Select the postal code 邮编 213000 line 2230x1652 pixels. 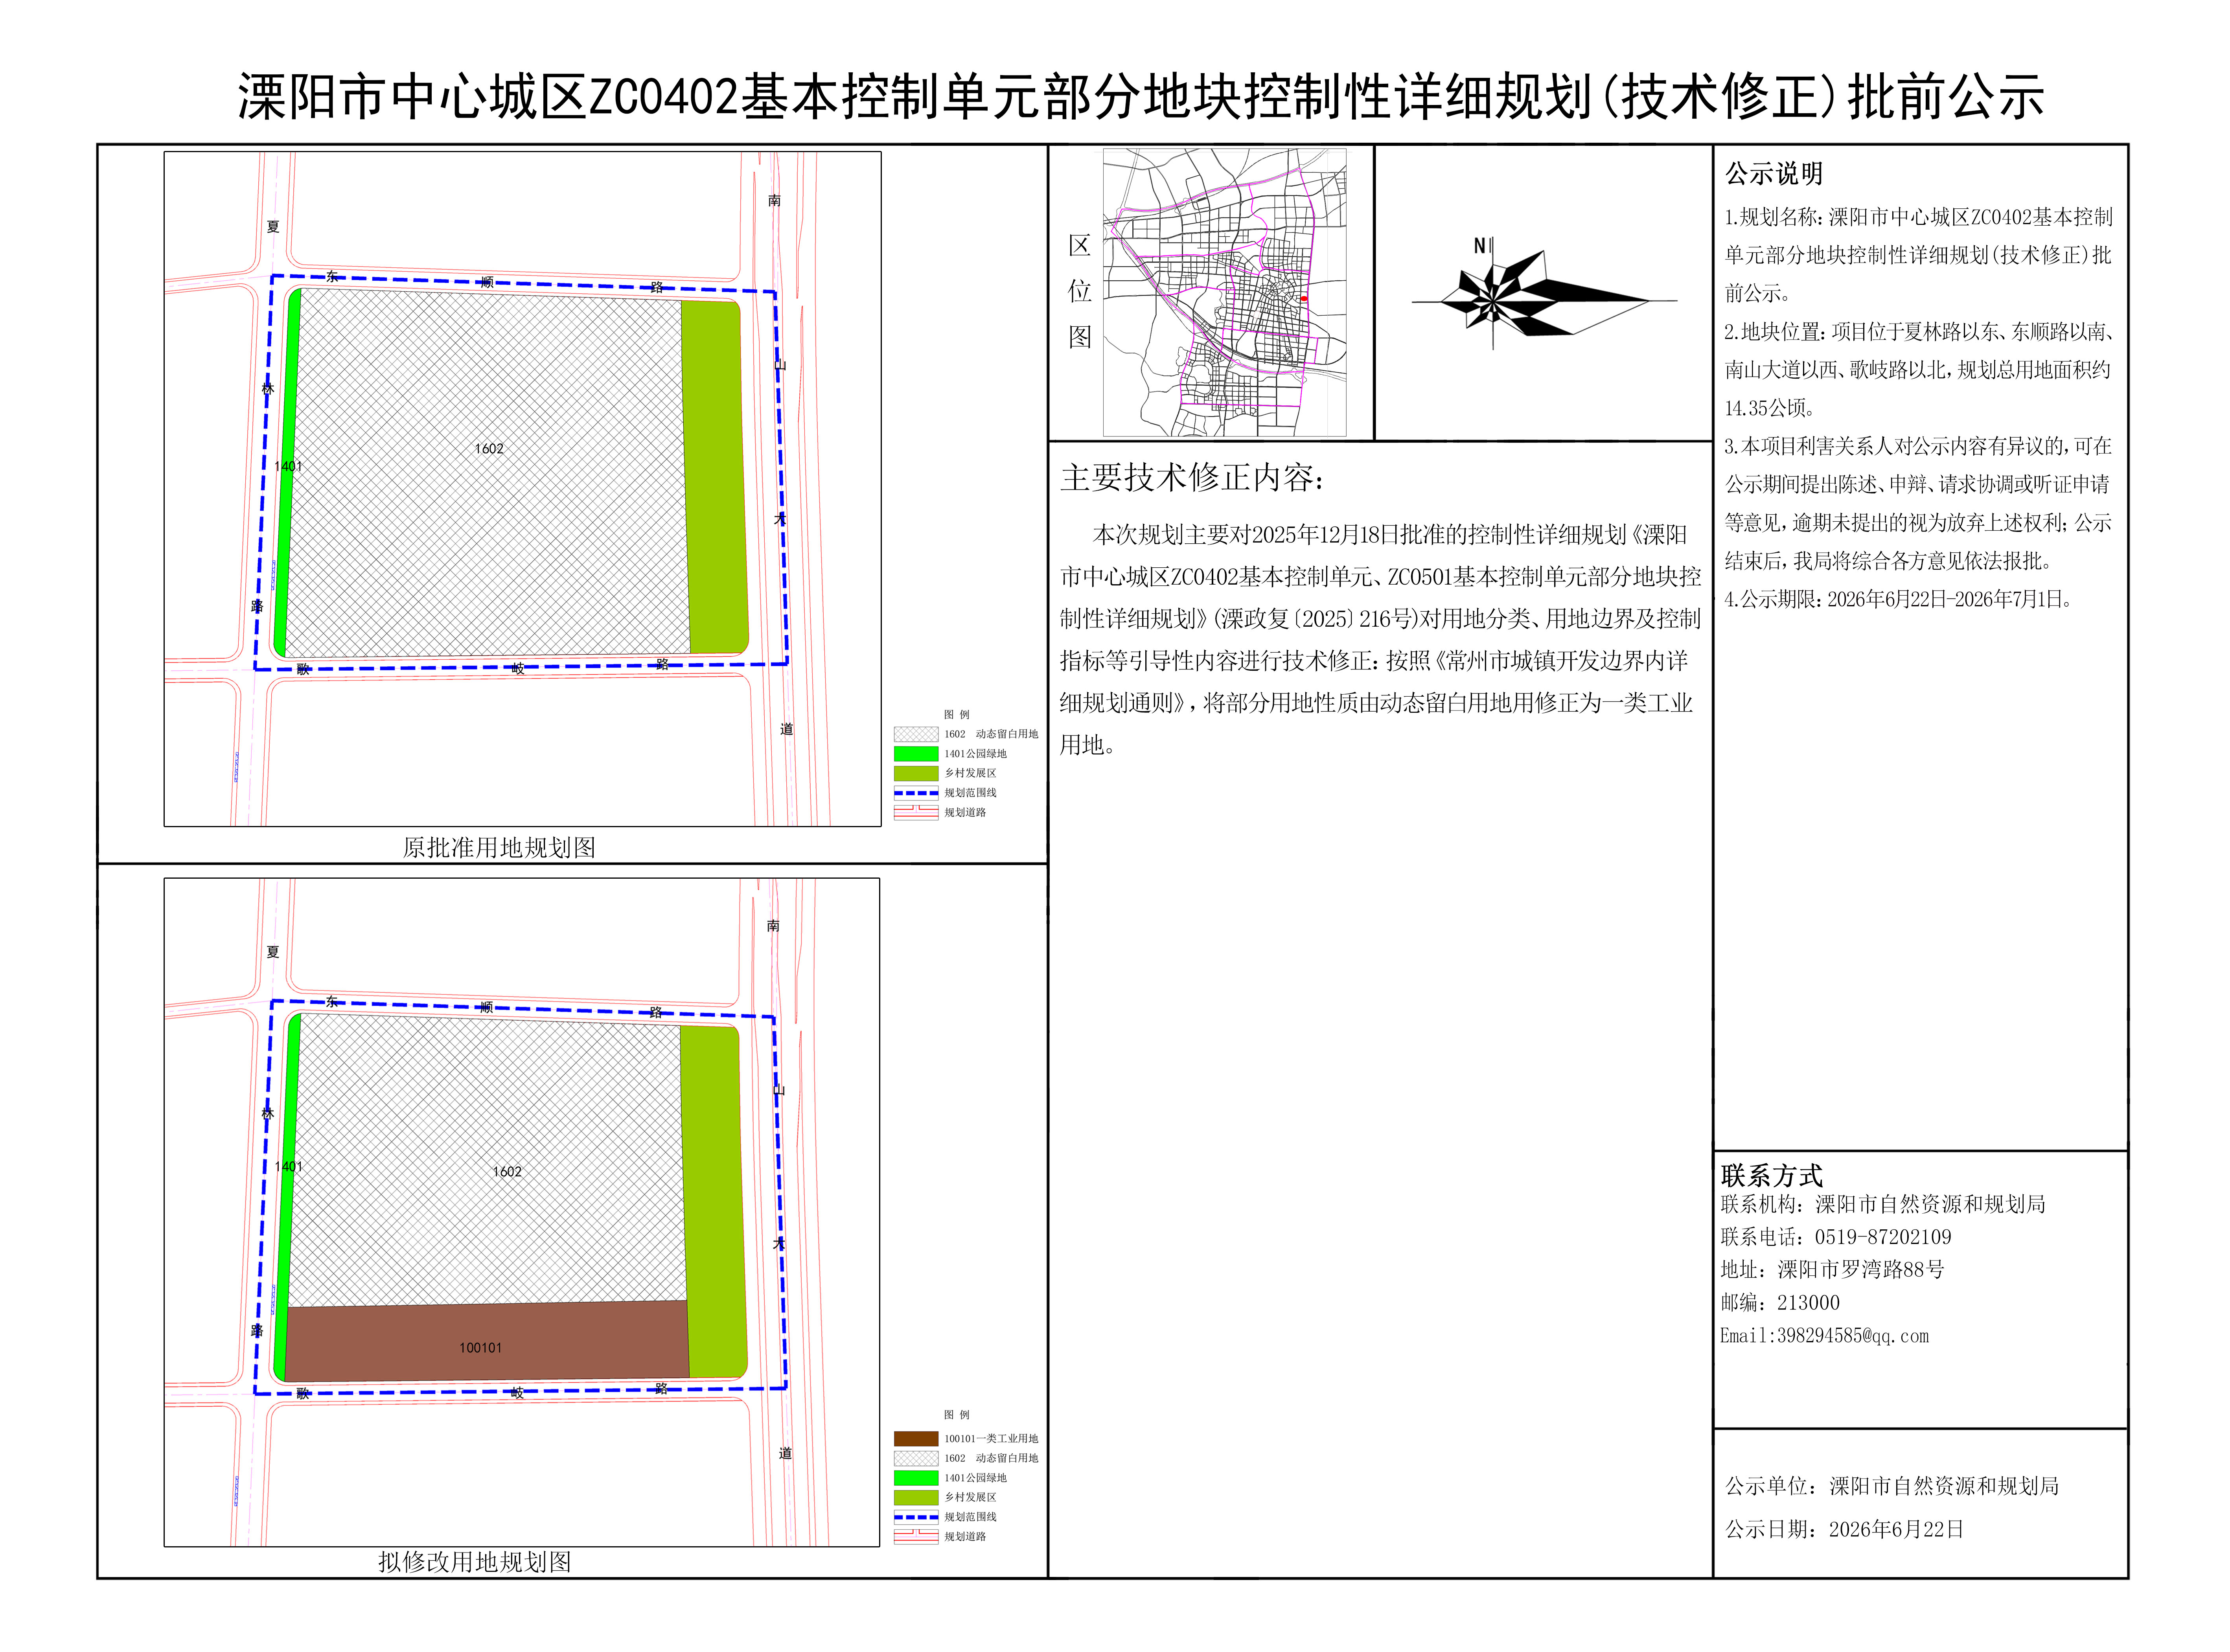click(1780, 1303)
